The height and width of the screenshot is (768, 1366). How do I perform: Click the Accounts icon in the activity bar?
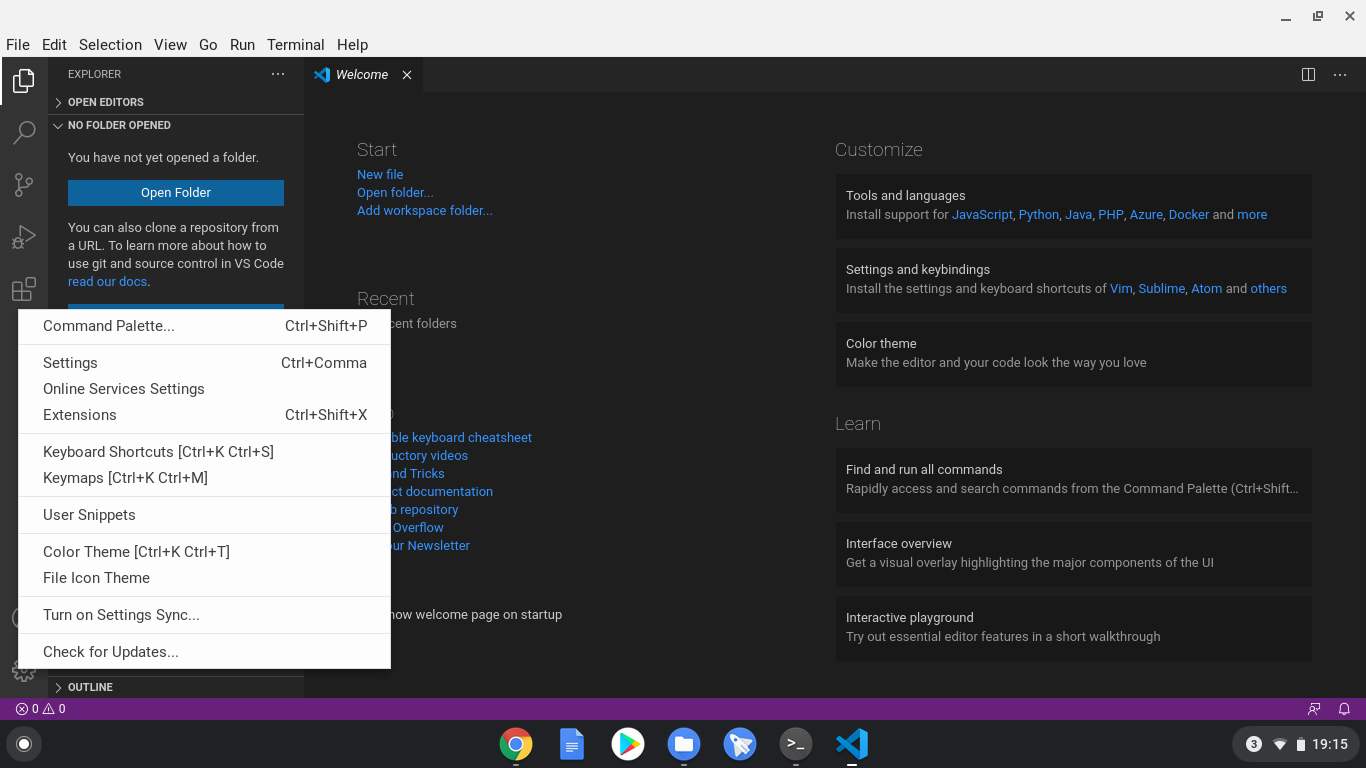coord(24,619)
